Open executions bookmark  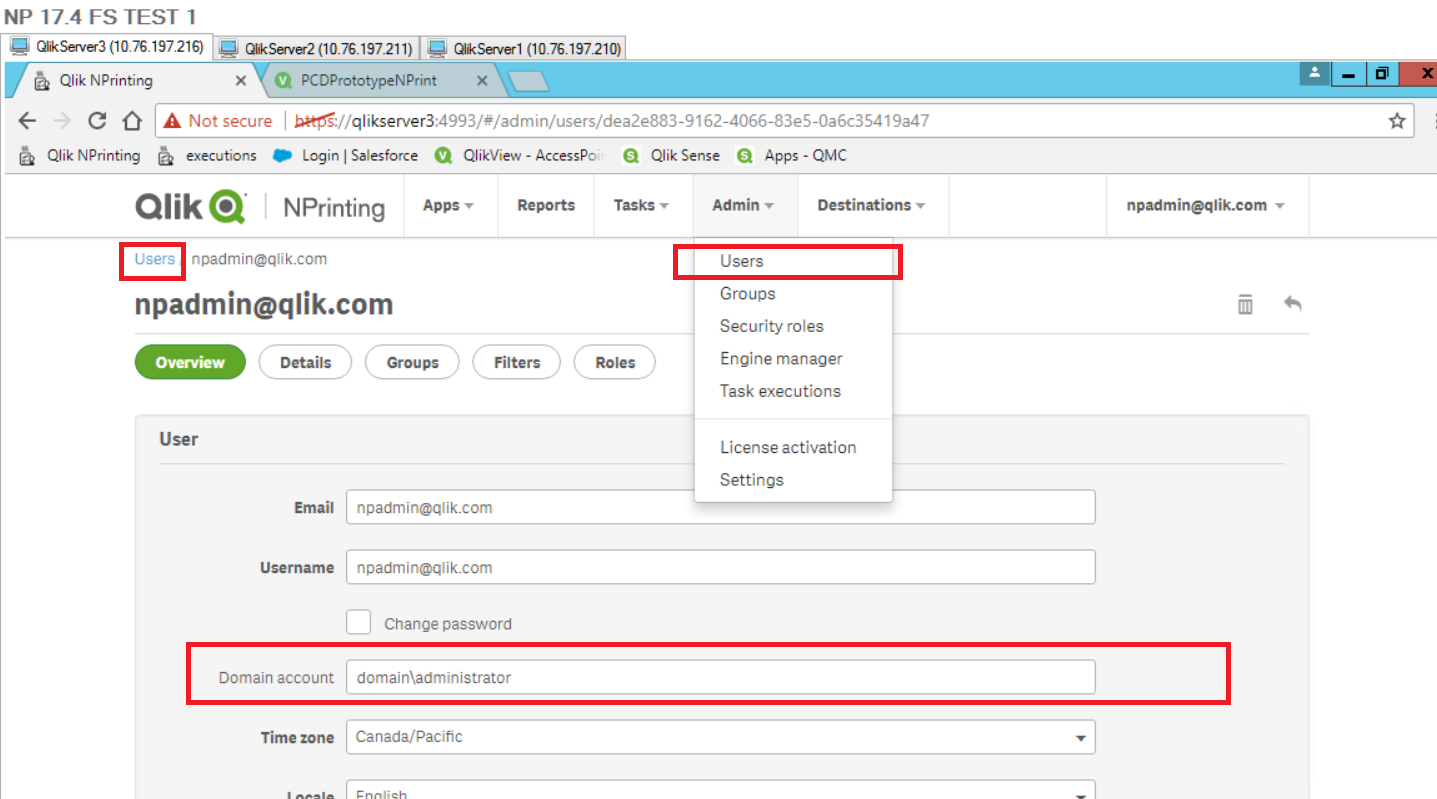(207, 156)
